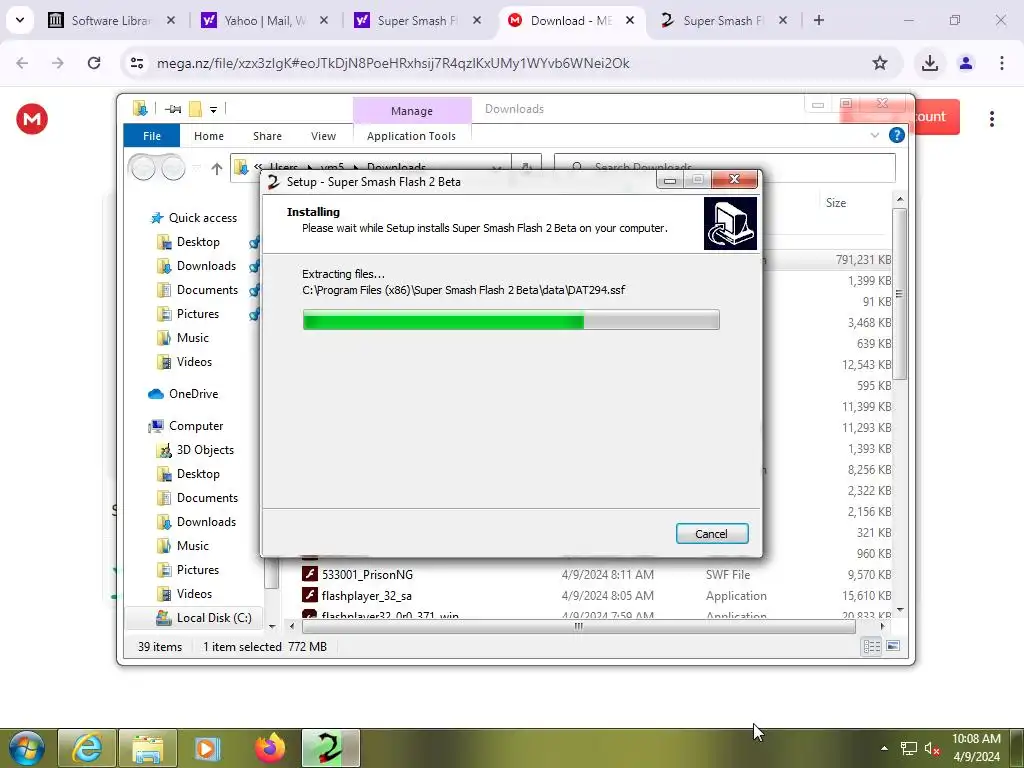Open the Home ribbon tab

(x=209, y=136)
